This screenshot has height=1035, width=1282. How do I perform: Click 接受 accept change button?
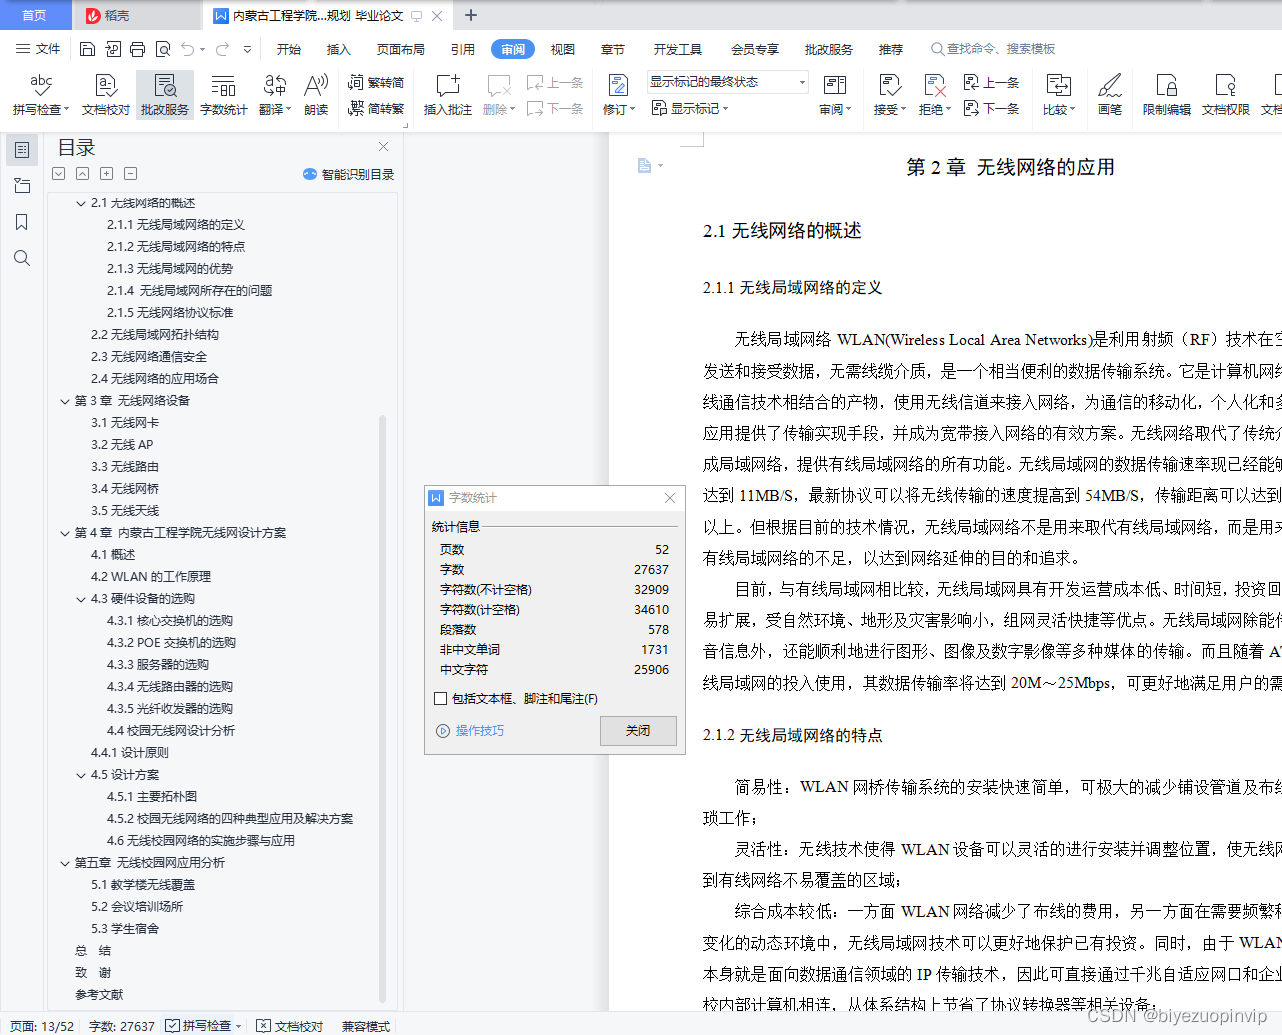tap(889, 95)
